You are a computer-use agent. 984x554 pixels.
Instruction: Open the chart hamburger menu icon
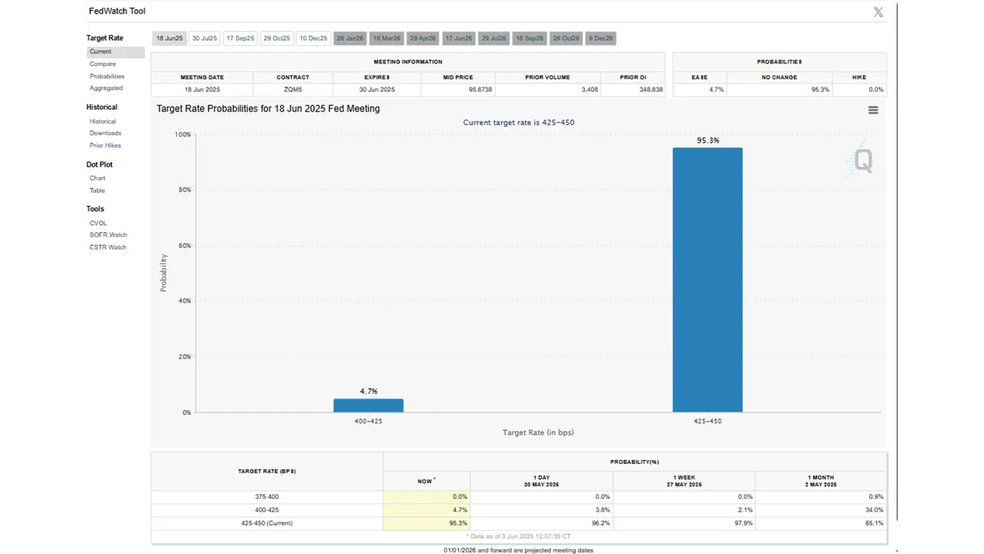[873, 110]
